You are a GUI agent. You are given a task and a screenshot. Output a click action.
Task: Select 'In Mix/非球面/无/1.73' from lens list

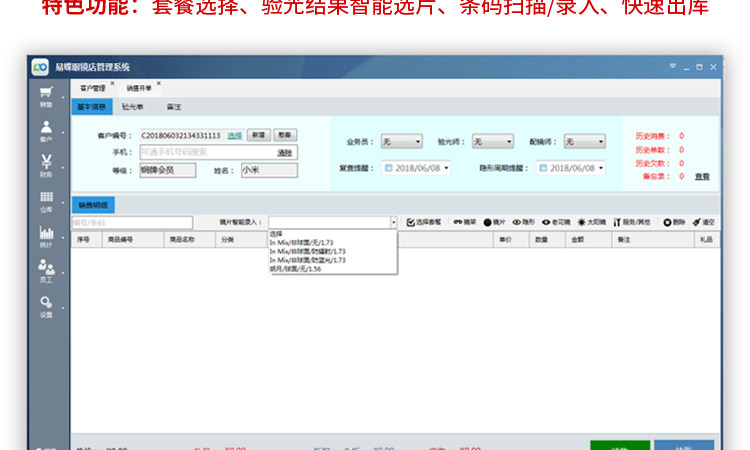click(x=301, y=242)
